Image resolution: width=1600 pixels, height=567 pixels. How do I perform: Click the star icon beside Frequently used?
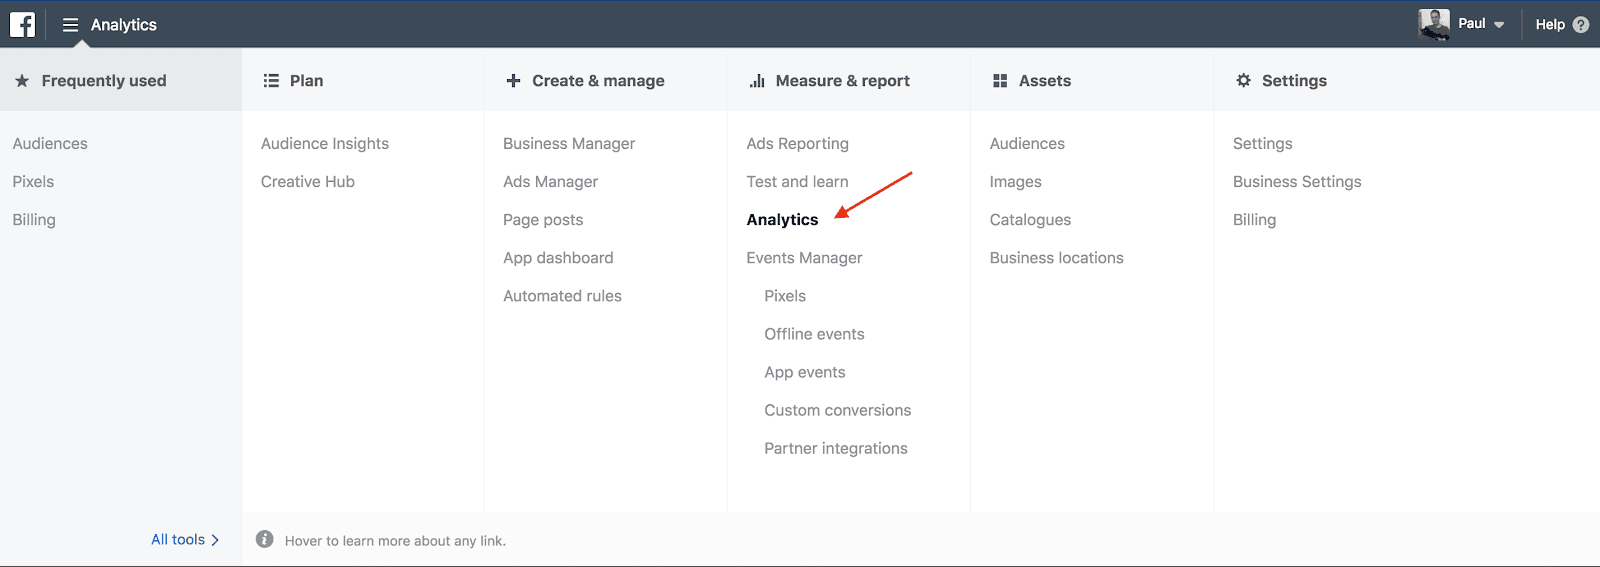click(x=22, y=81)
